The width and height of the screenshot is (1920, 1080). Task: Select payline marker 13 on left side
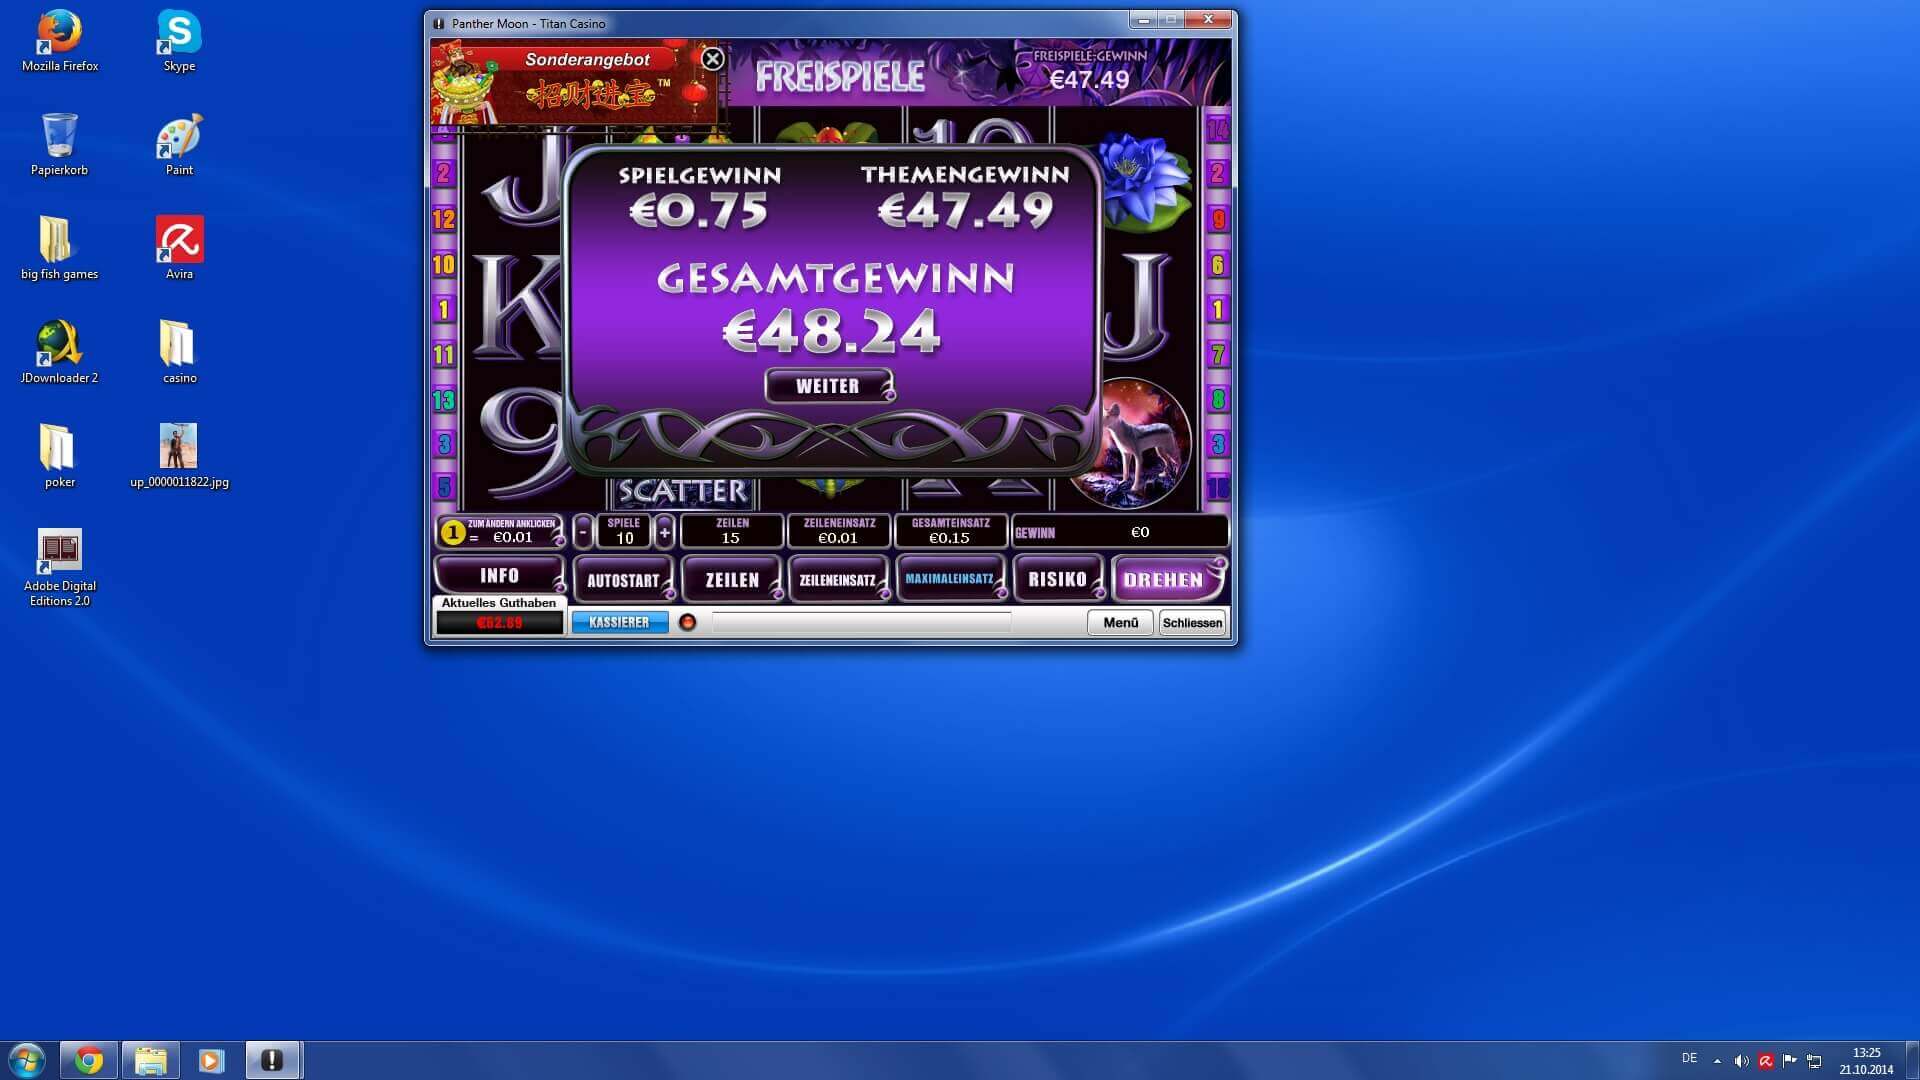(x=444, y=400)
